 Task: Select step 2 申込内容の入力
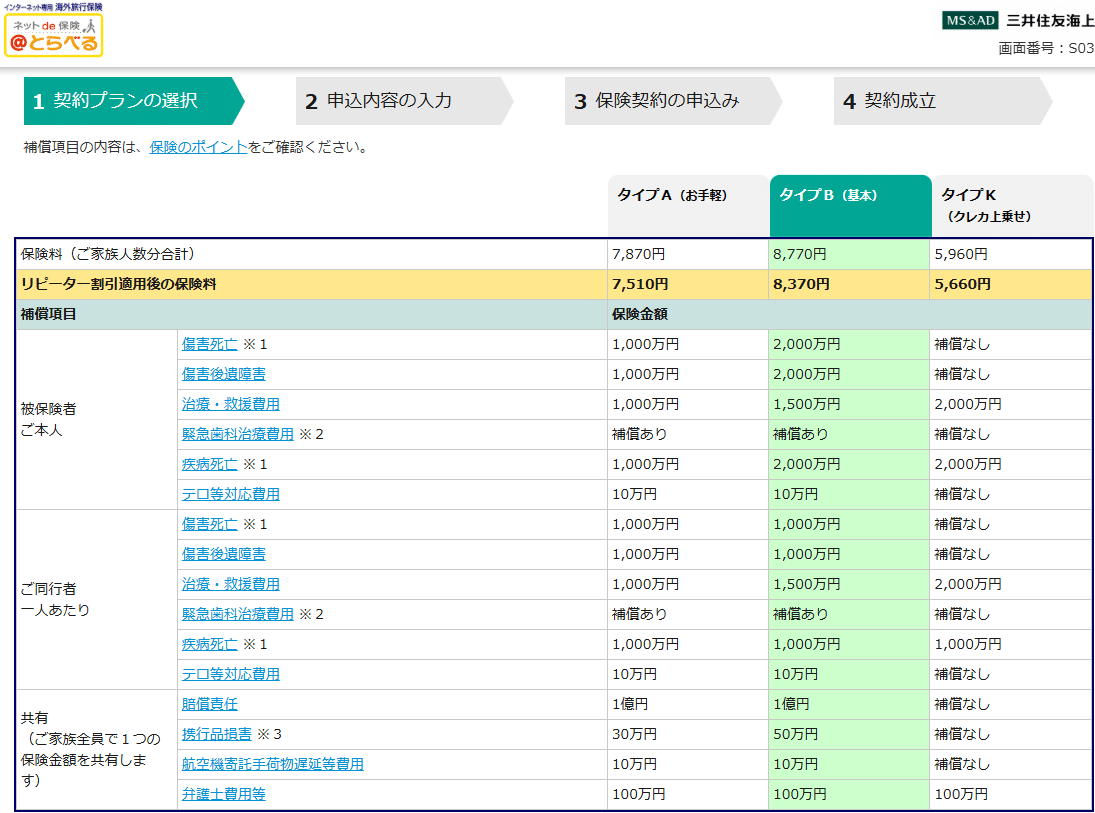tap(404, 101)
